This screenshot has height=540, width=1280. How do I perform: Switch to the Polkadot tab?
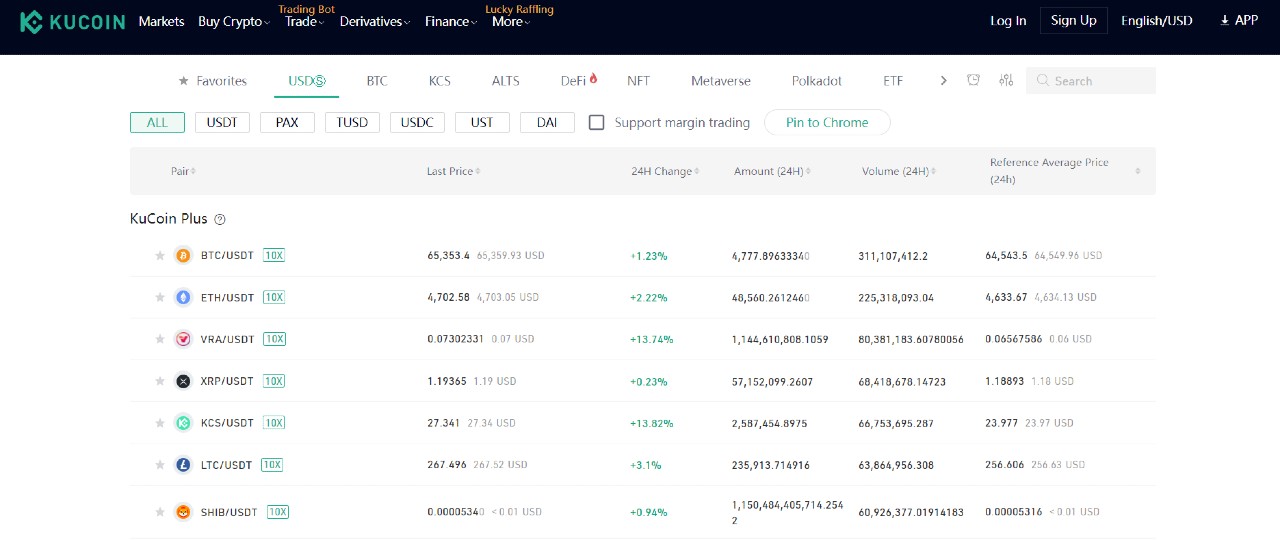(817, 81)
